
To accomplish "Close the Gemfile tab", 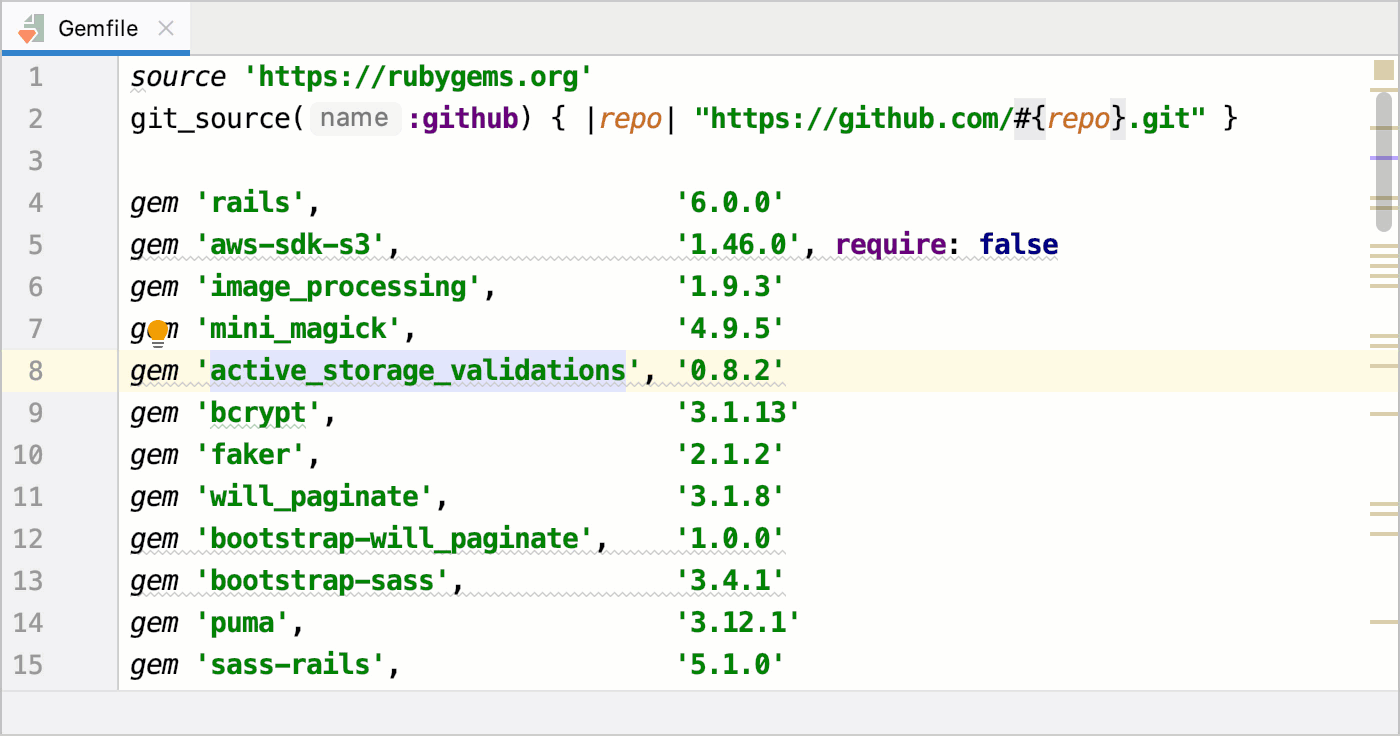I will tap(166, 28).
